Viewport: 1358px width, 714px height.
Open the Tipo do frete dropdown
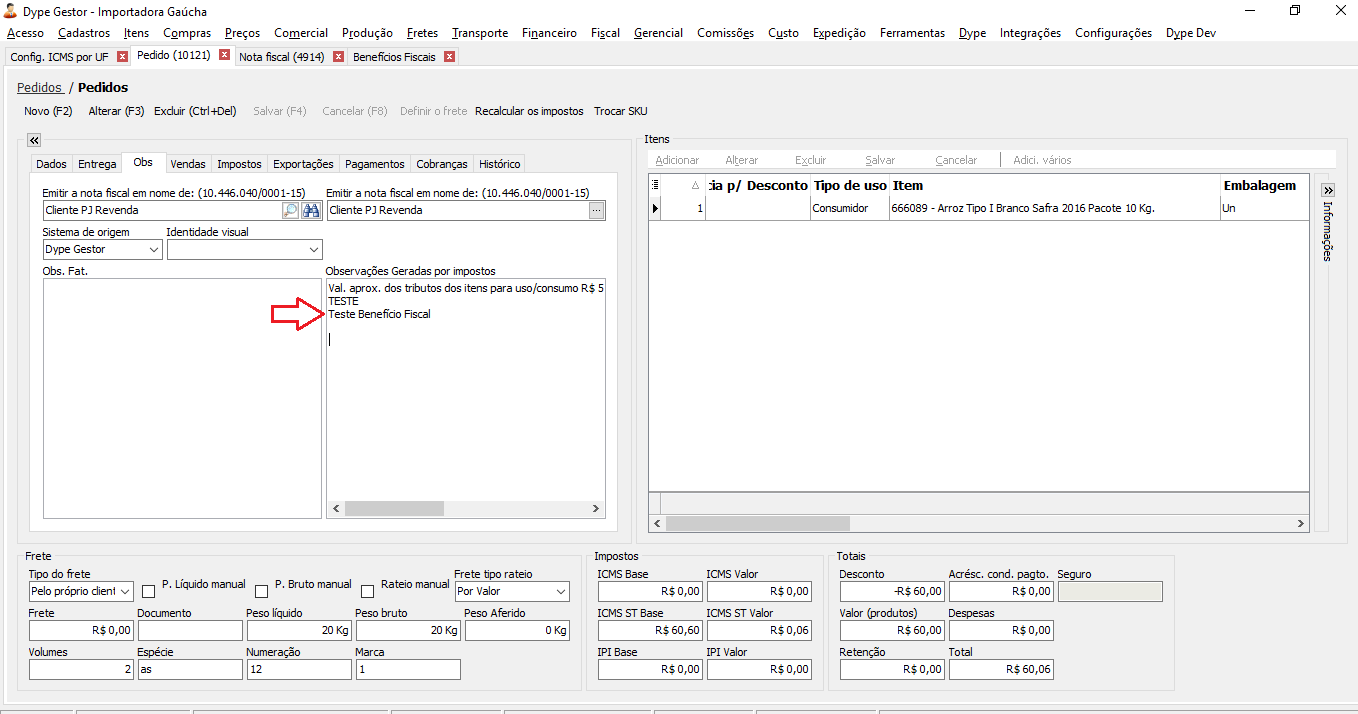(x=125, y=591)
